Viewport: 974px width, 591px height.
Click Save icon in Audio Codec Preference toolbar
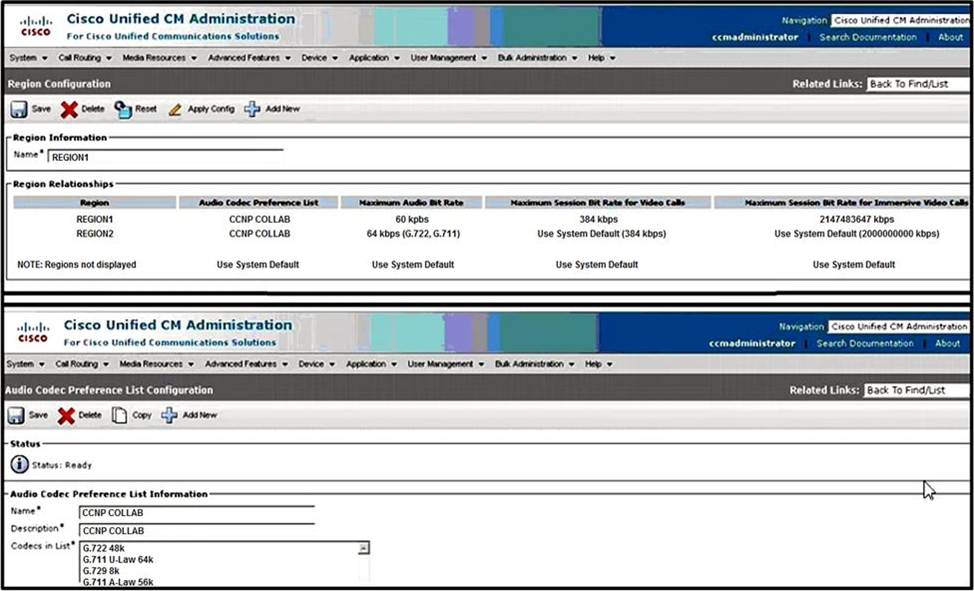pos(16,416)
